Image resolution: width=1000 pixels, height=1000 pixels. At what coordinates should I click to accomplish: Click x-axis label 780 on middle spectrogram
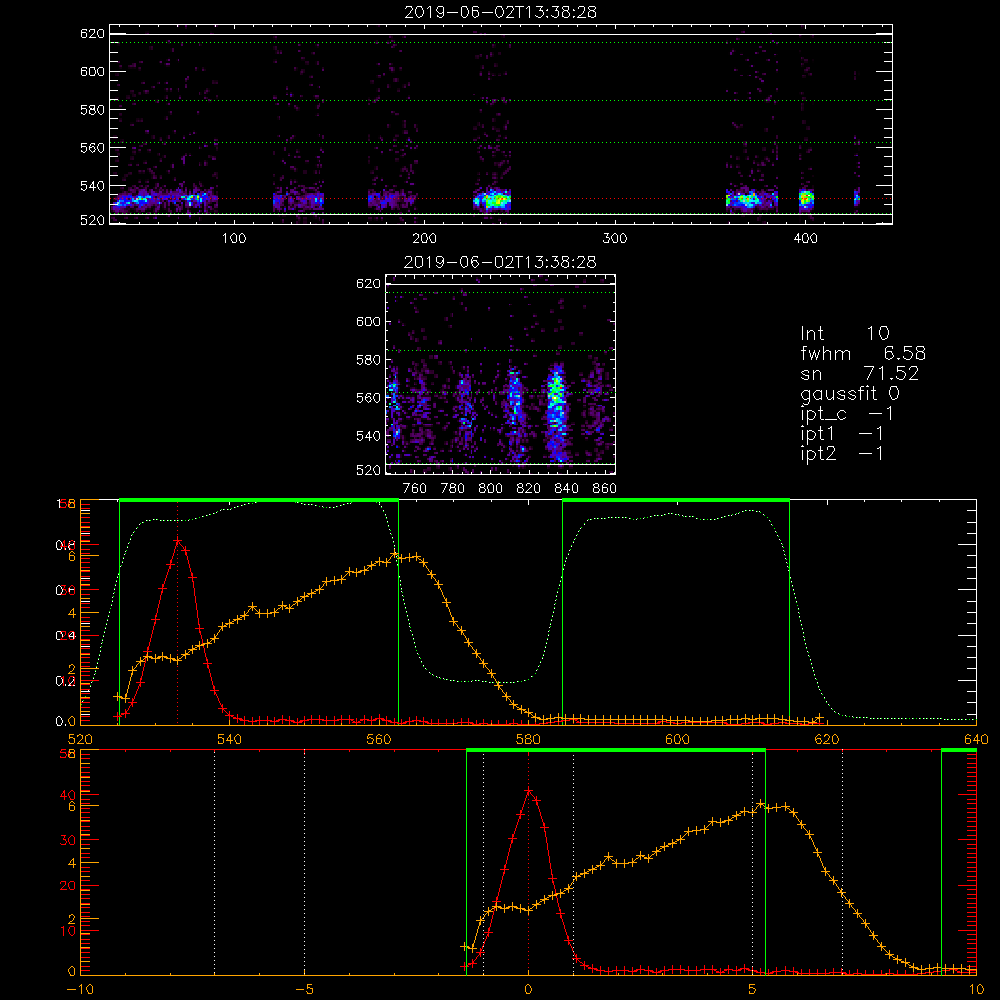(x=453, y=489)
